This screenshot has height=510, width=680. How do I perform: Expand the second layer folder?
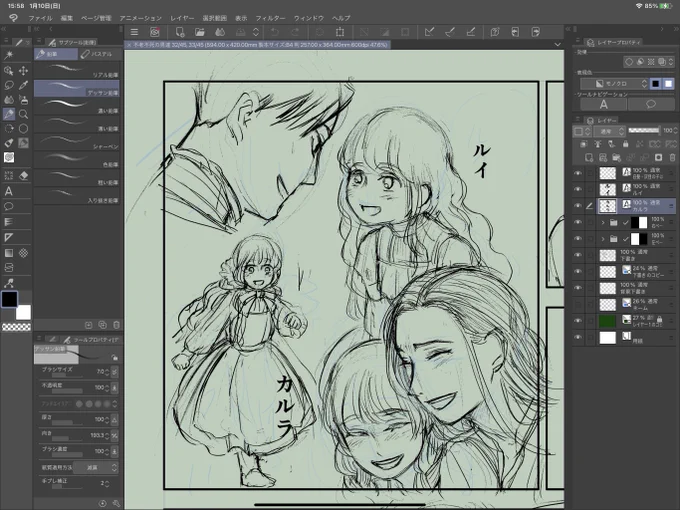603,239
